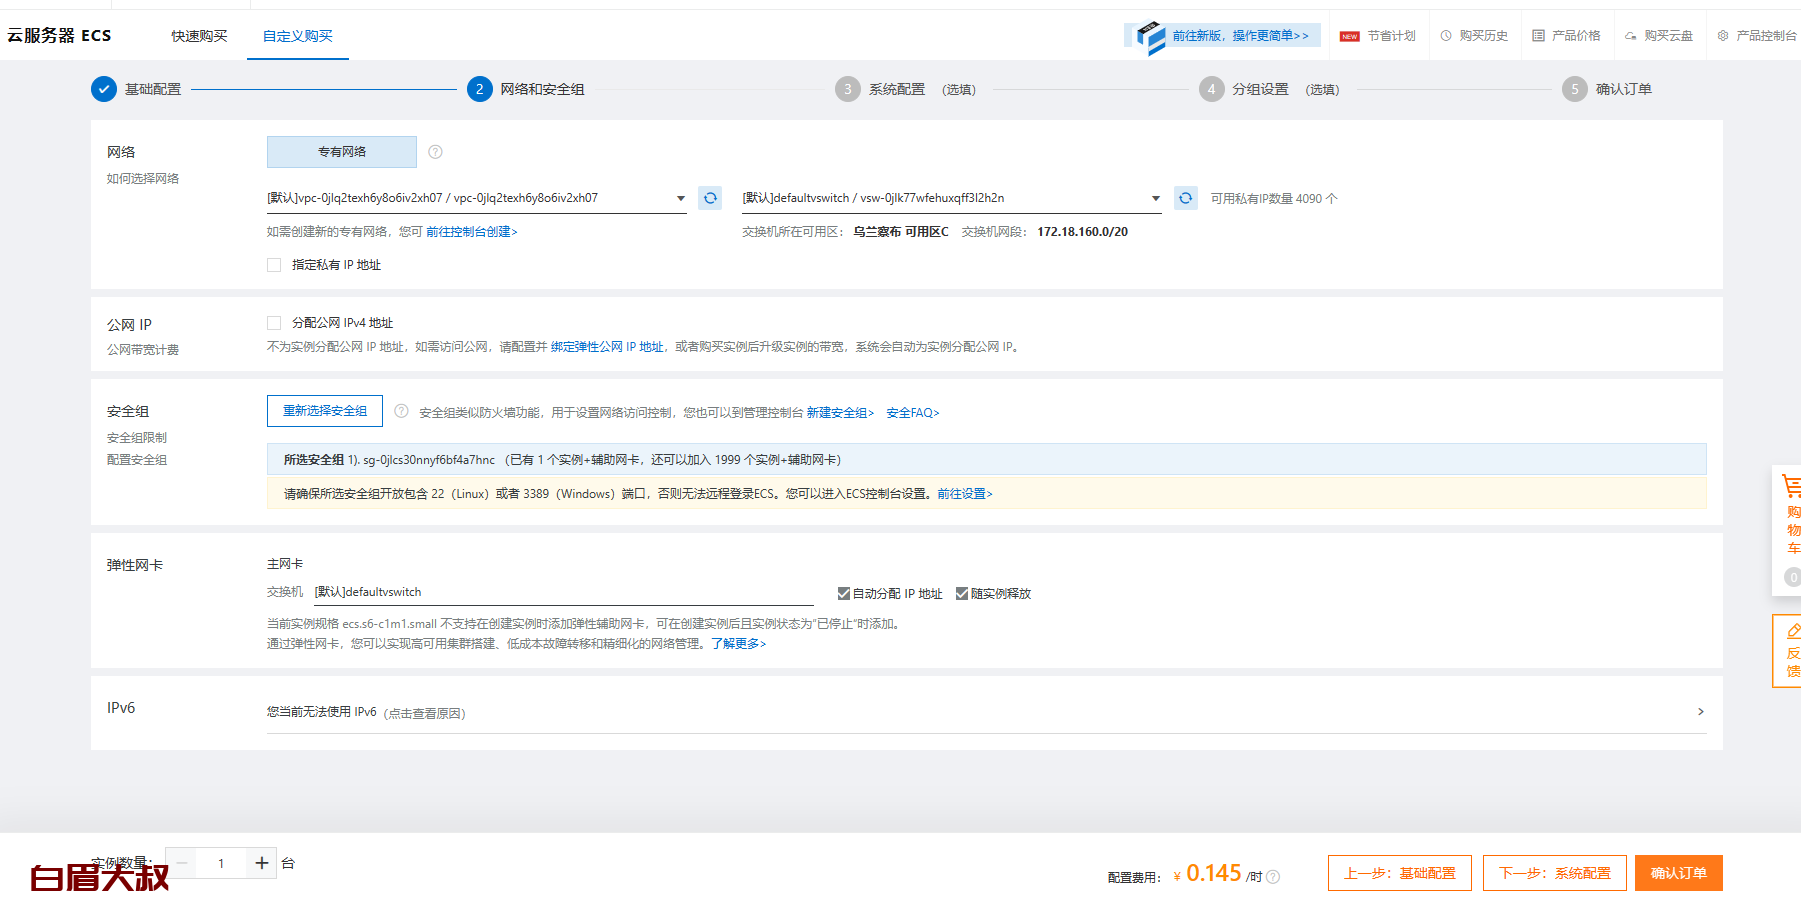The height and width of the screenshot is (921, 1801).
Task: Open 产品控制台 menu item
Action: pyautogui.click(x=1767, y=36)
